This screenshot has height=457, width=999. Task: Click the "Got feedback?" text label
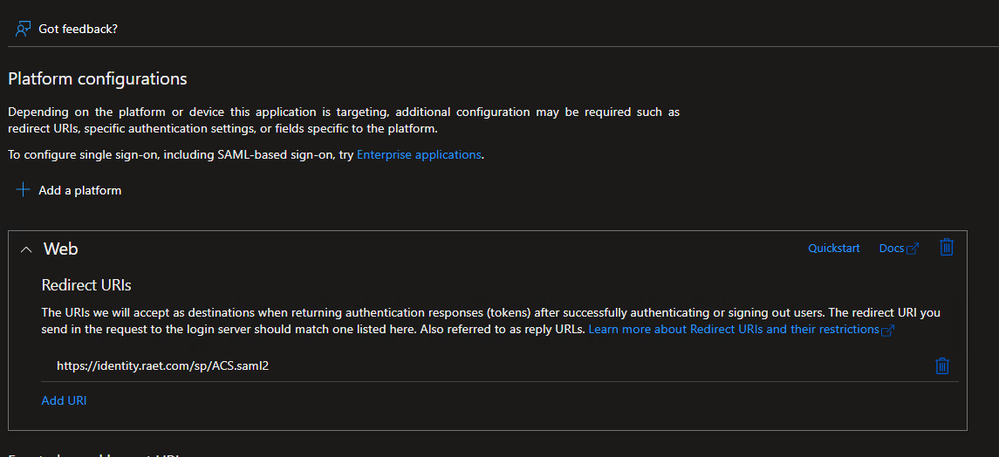point(78,29)
